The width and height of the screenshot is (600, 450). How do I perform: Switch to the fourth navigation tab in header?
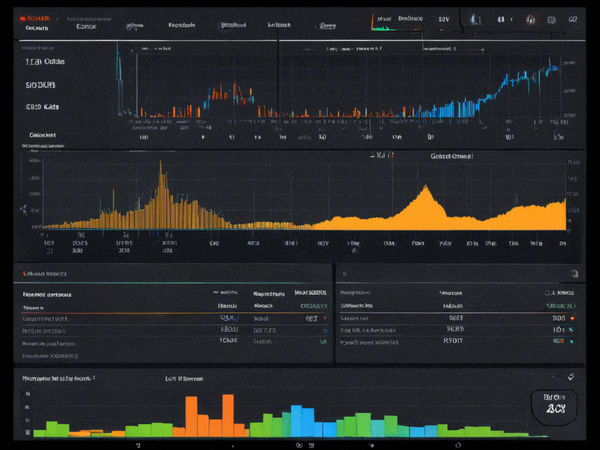182,25
